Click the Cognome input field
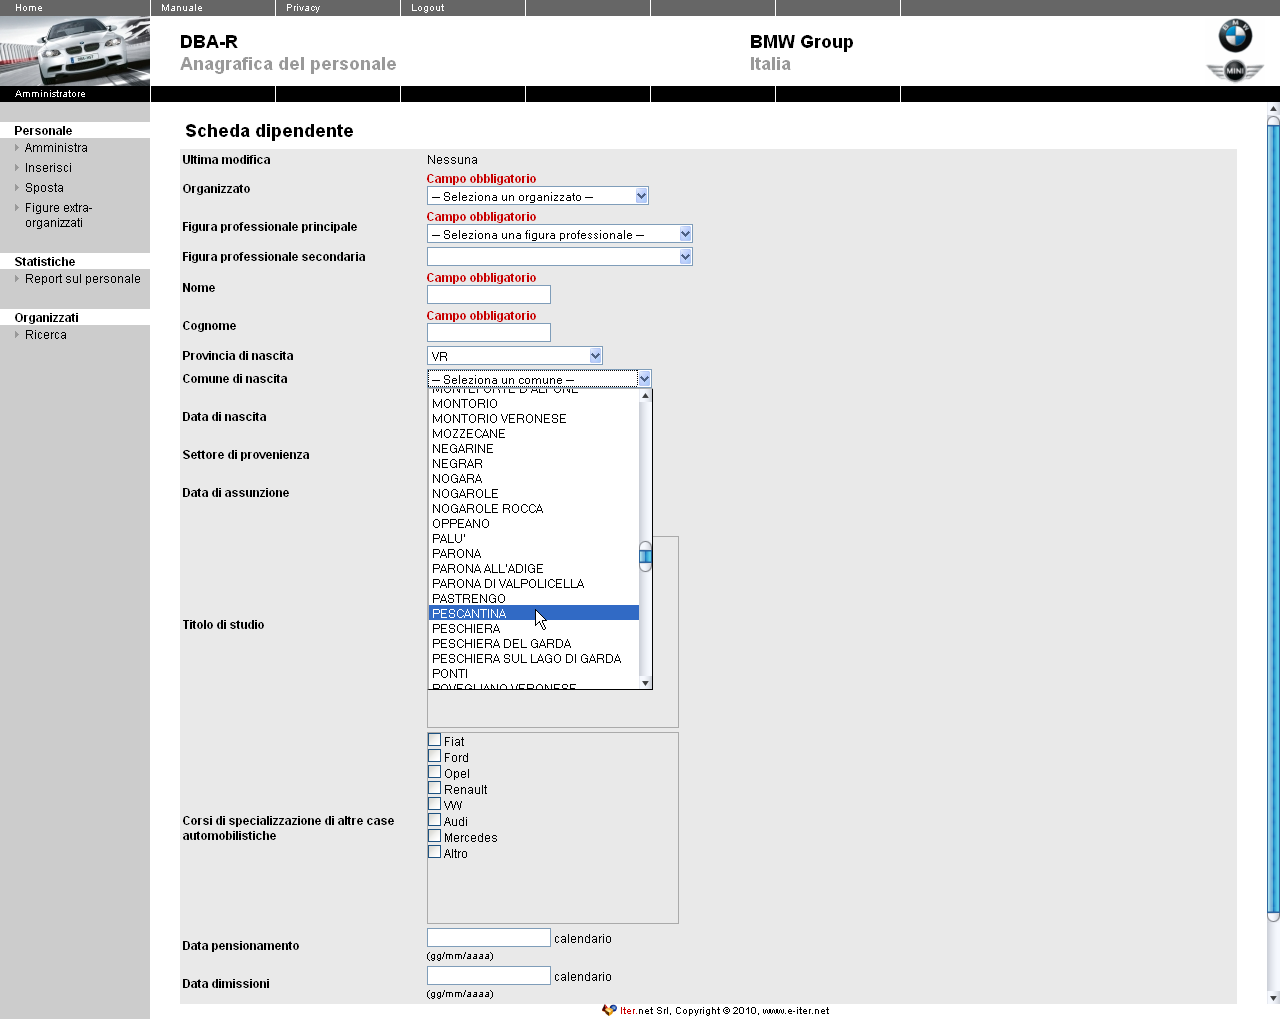 489,332
